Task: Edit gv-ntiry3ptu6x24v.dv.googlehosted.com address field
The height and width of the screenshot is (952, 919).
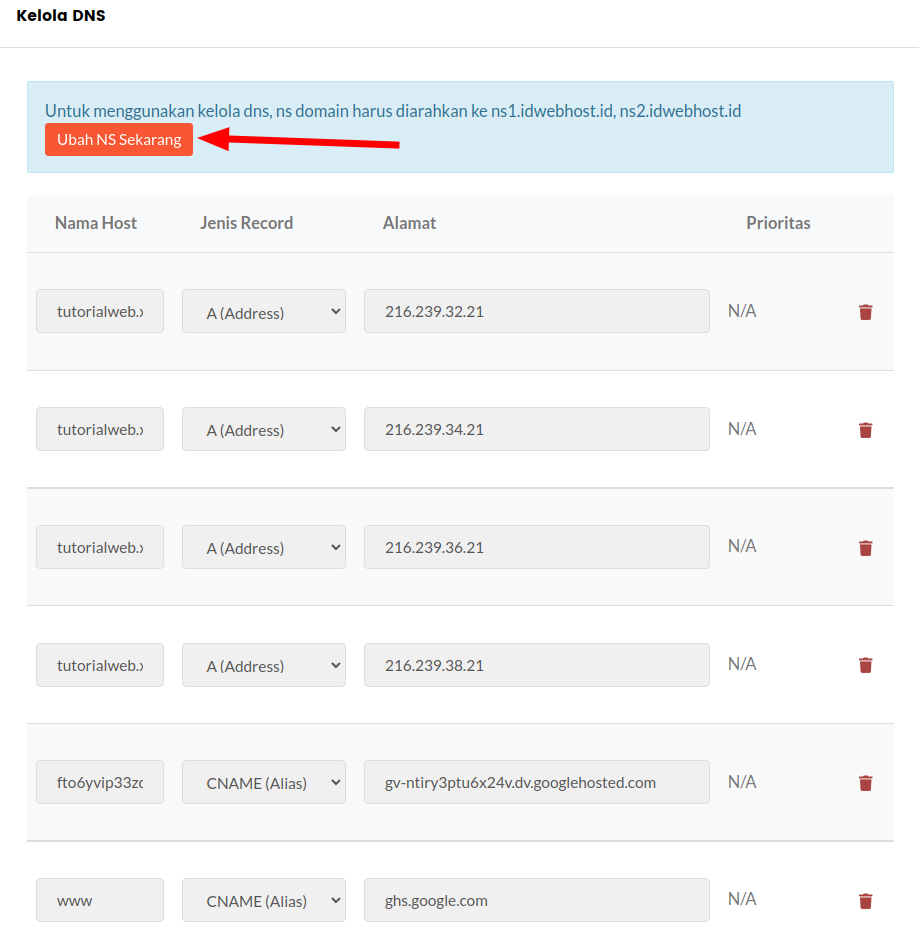Action: click(537, 782)
